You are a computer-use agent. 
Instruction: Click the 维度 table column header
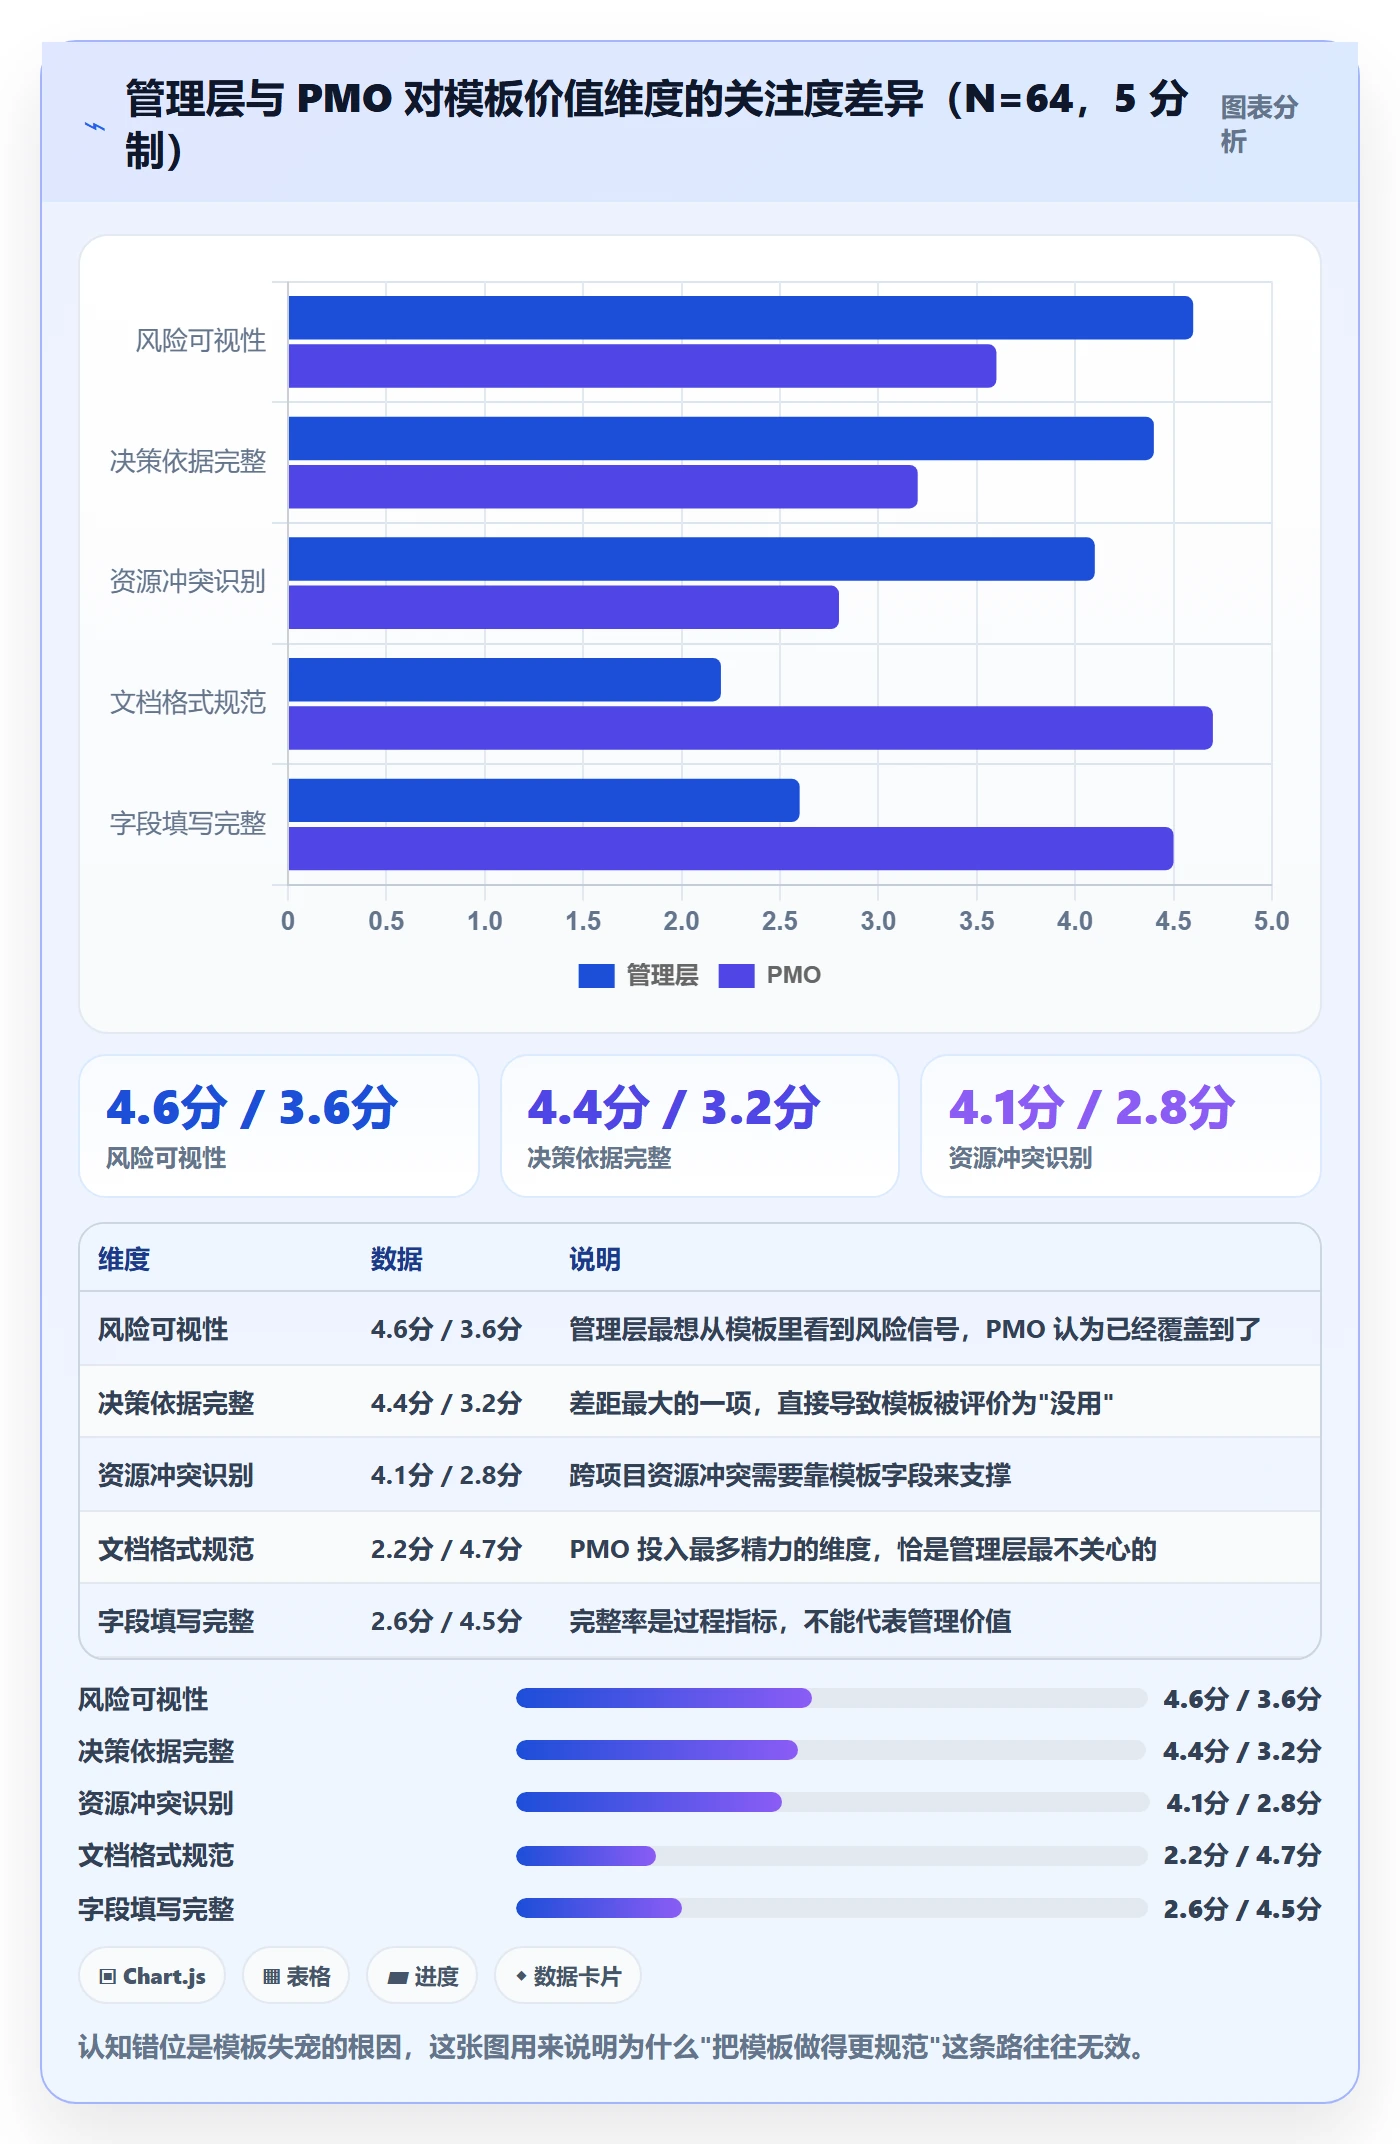coord(124,1259)
